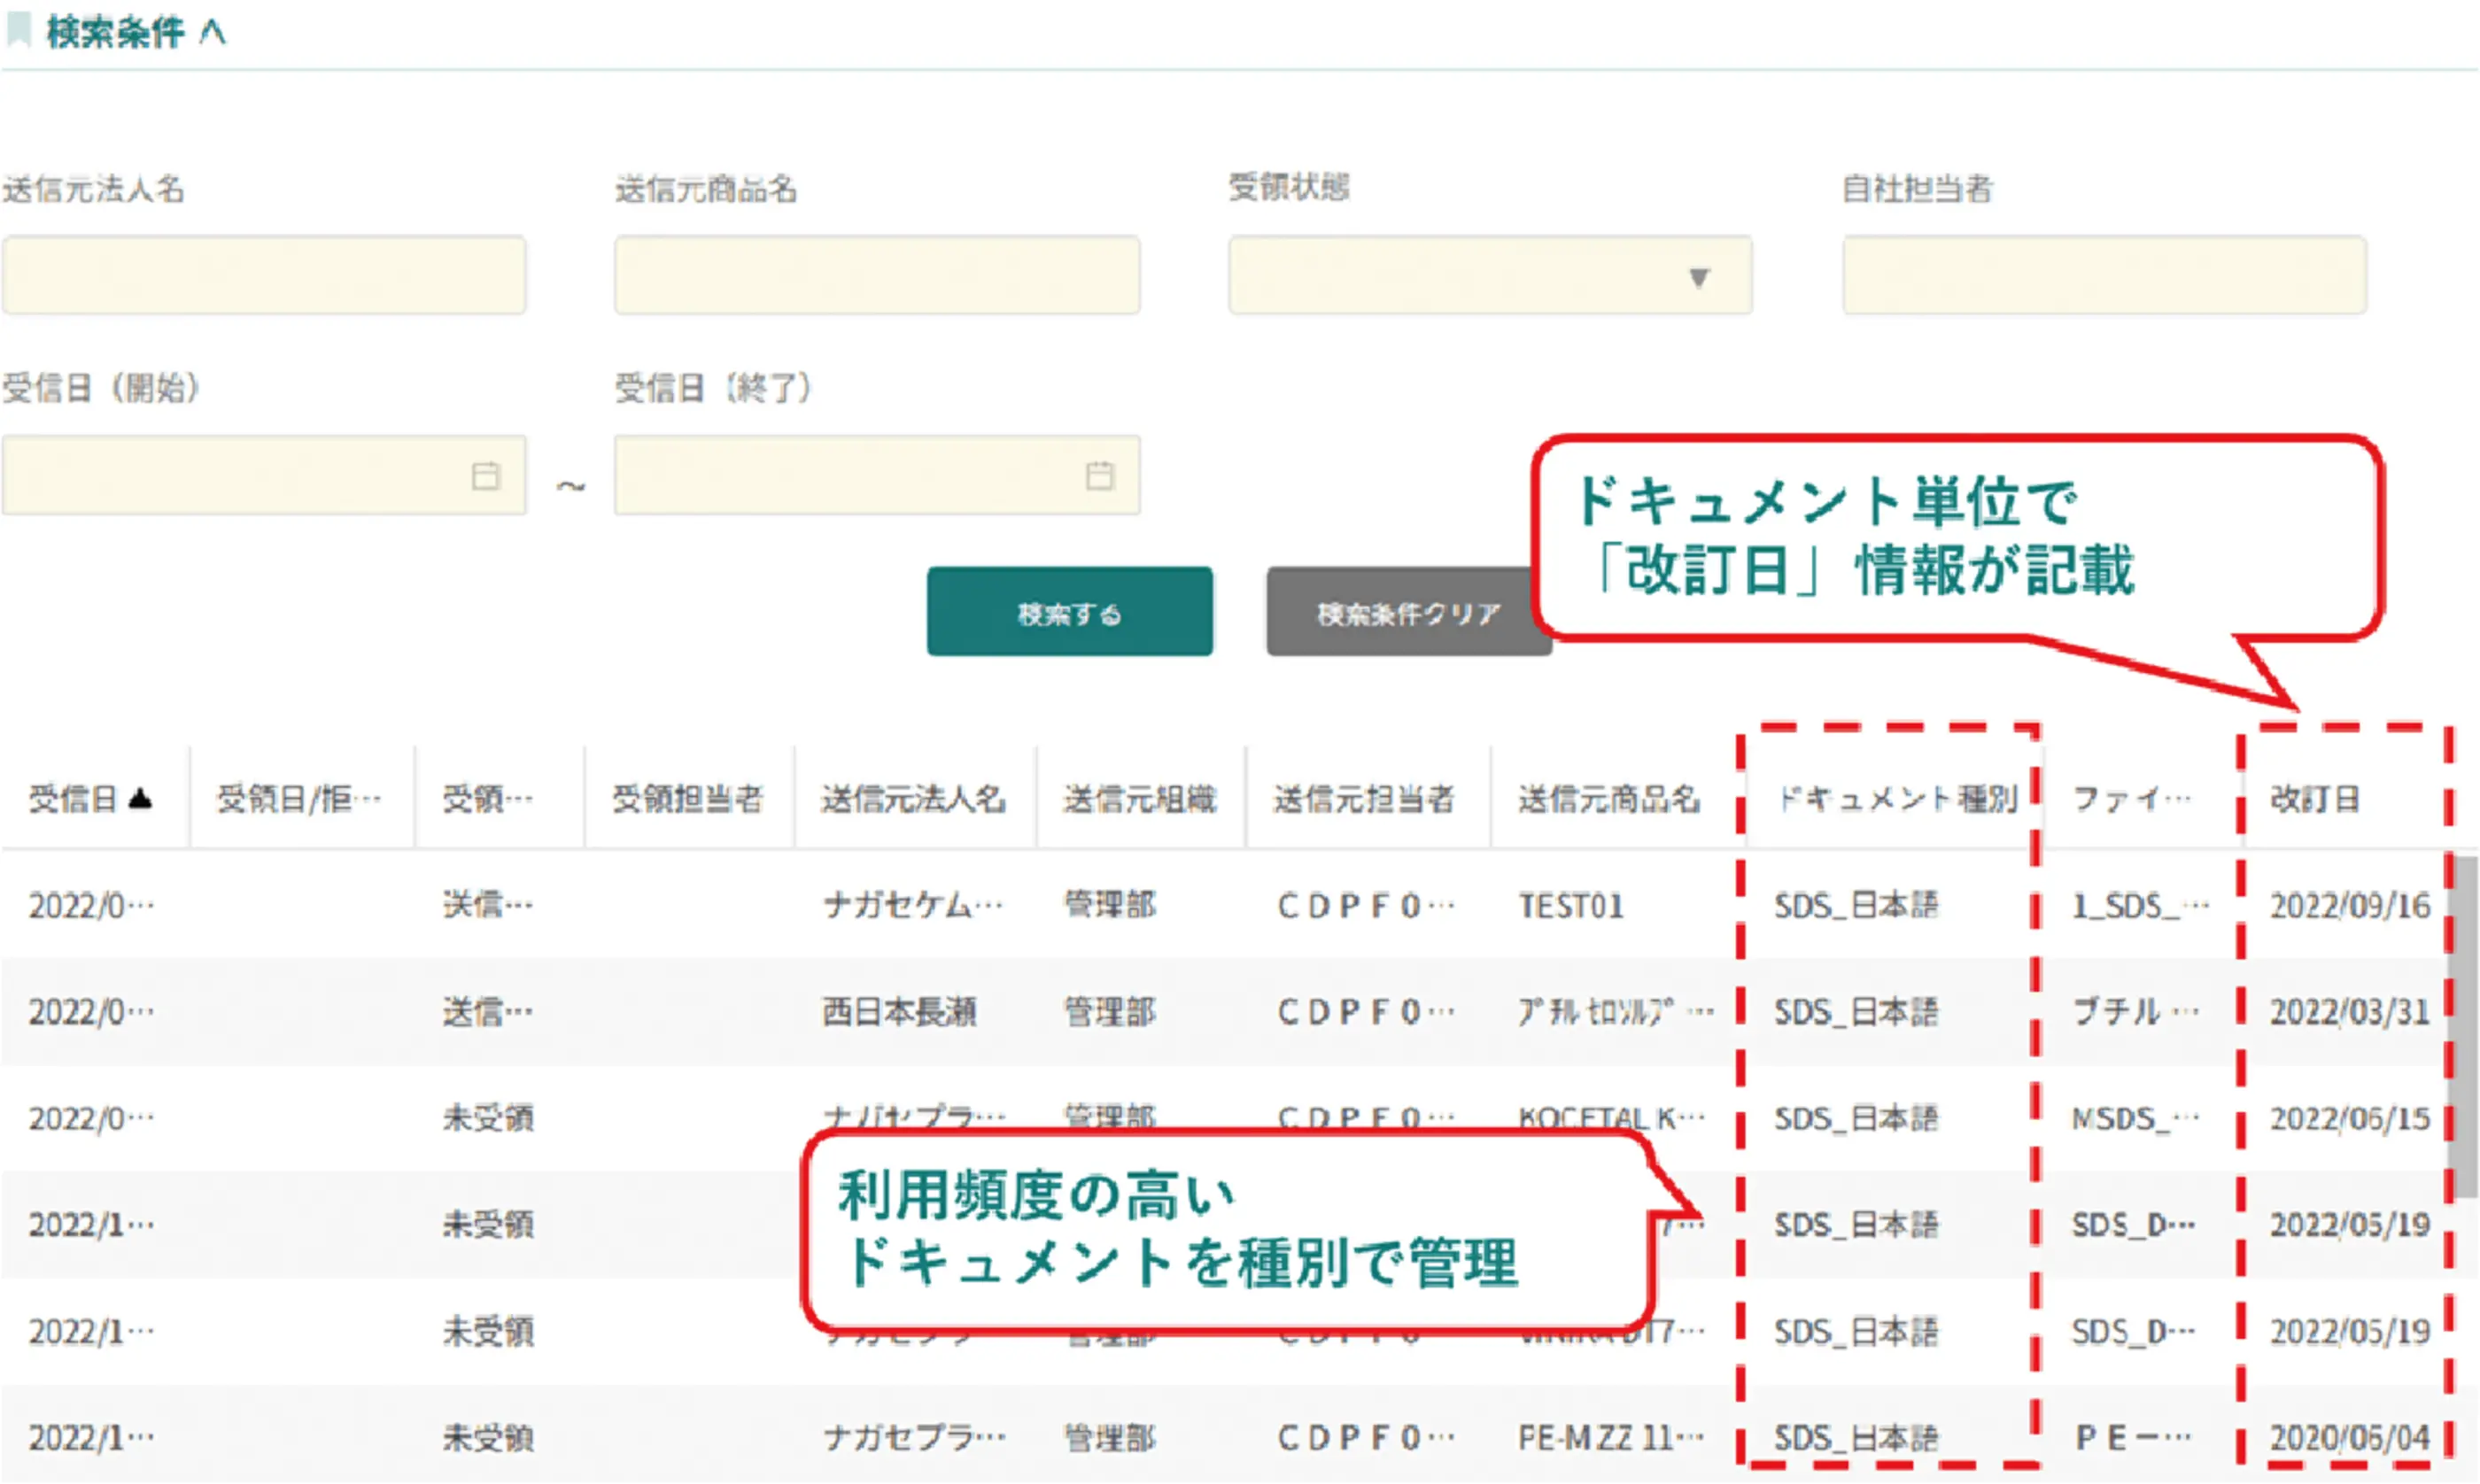Click the 自社担当者 input field
This screenshot has width=2480, height=1484.
coord(2104,276)
